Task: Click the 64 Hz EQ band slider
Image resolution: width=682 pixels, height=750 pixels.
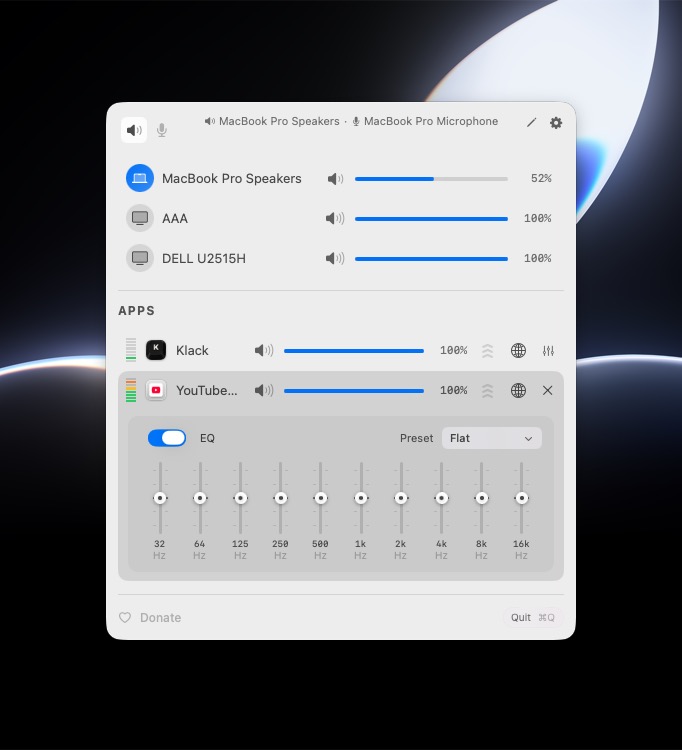Action: 200,498
